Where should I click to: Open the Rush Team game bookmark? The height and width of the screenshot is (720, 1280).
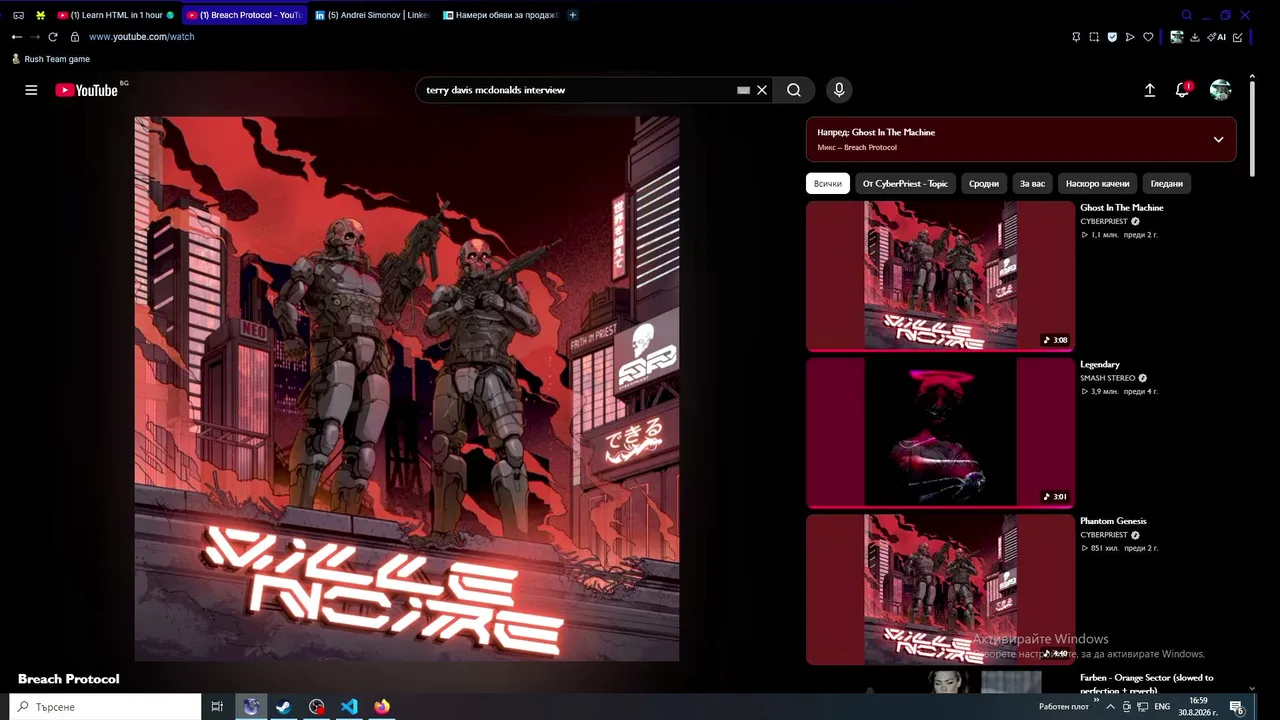click(50, 59)
